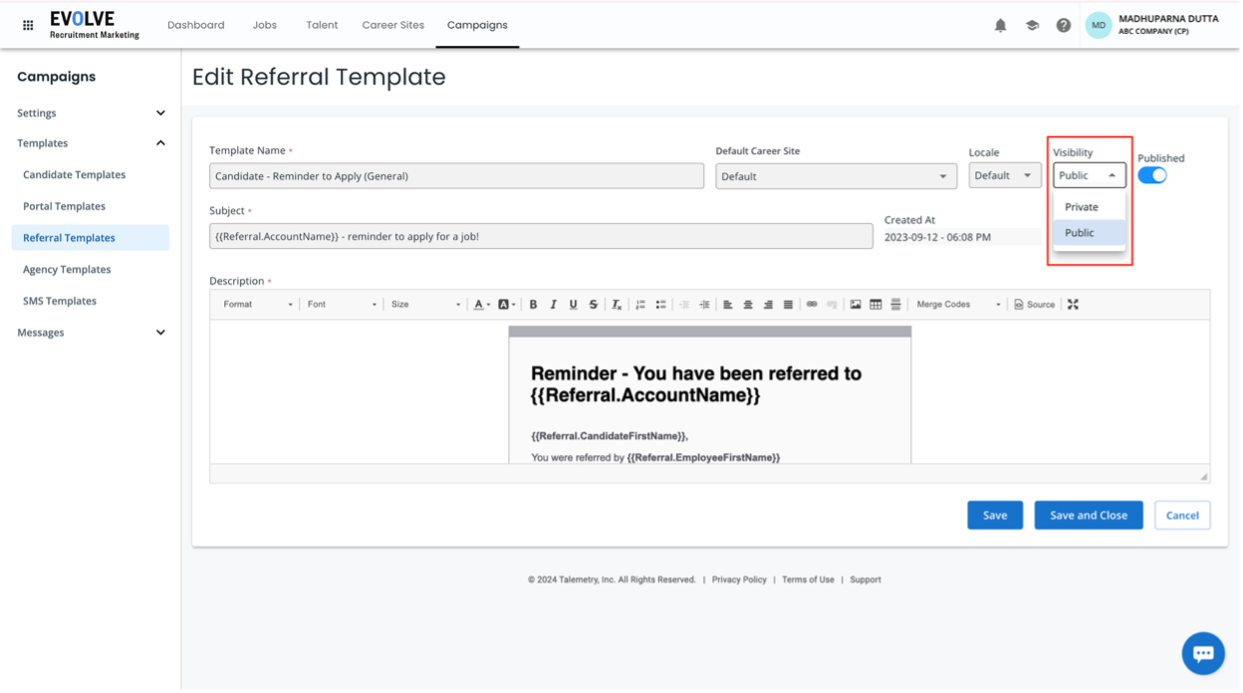
Task: Open the Locale dropdown
Action: coord(1004,175)
